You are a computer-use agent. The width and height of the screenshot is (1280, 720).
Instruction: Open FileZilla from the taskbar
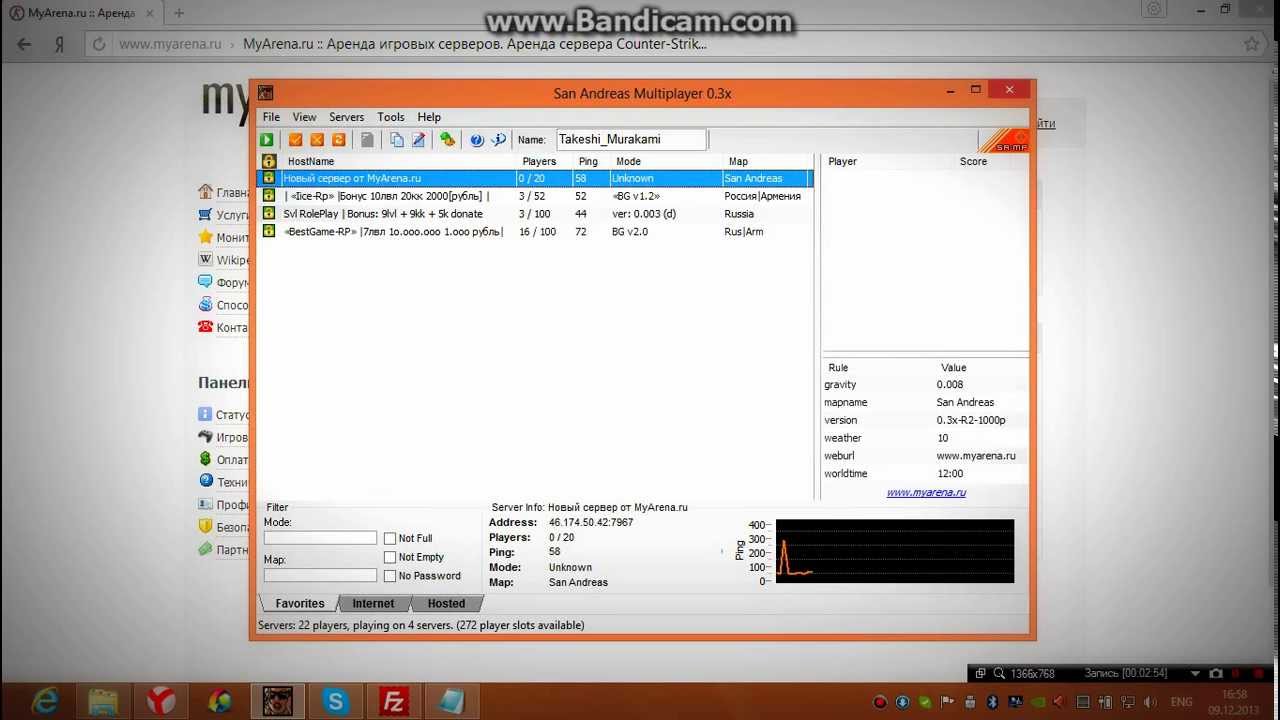point(392,701)
